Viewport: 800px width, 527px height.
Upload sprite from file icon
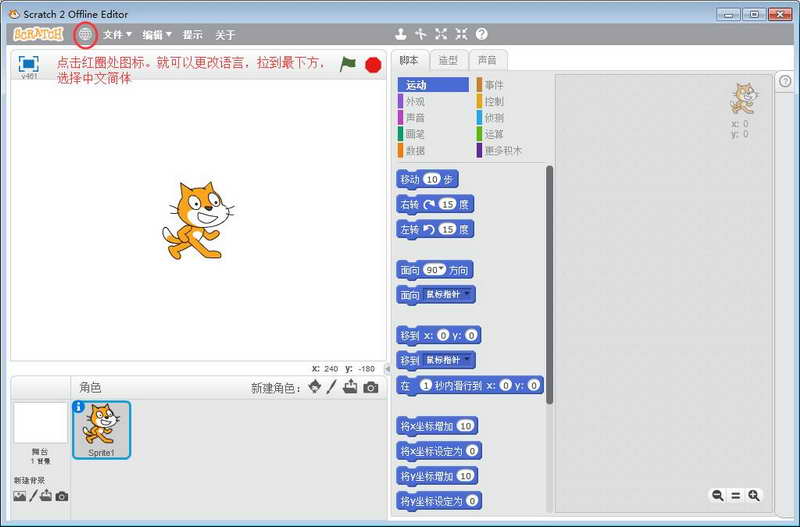point(350,387)
